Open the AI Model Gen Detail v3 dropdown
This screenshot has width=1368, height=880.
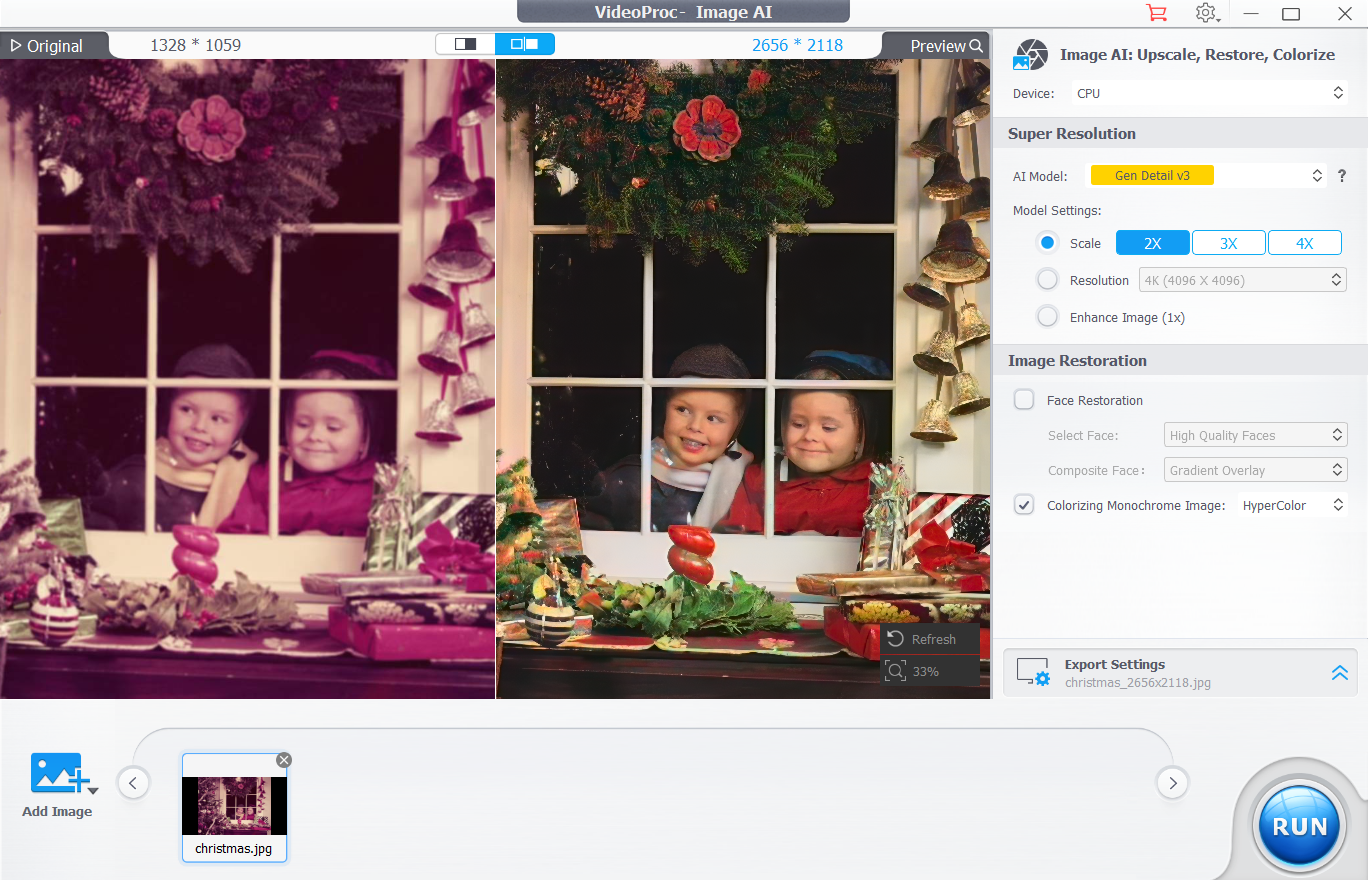click(x=1207, y=176)
